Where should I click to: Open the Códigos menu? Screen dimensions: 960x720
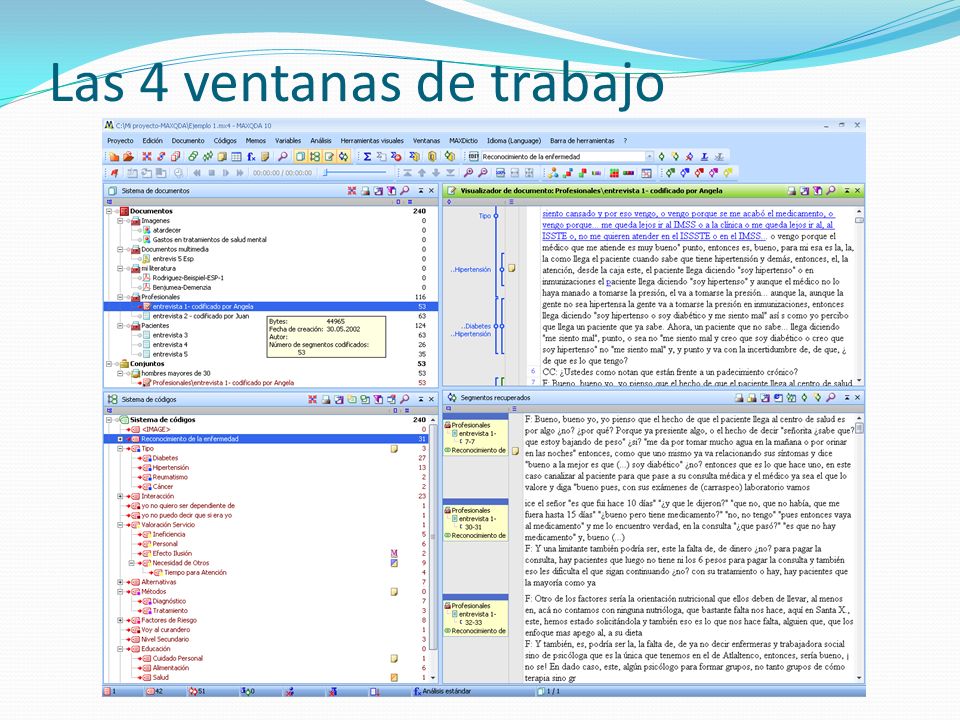click(225, 141)
